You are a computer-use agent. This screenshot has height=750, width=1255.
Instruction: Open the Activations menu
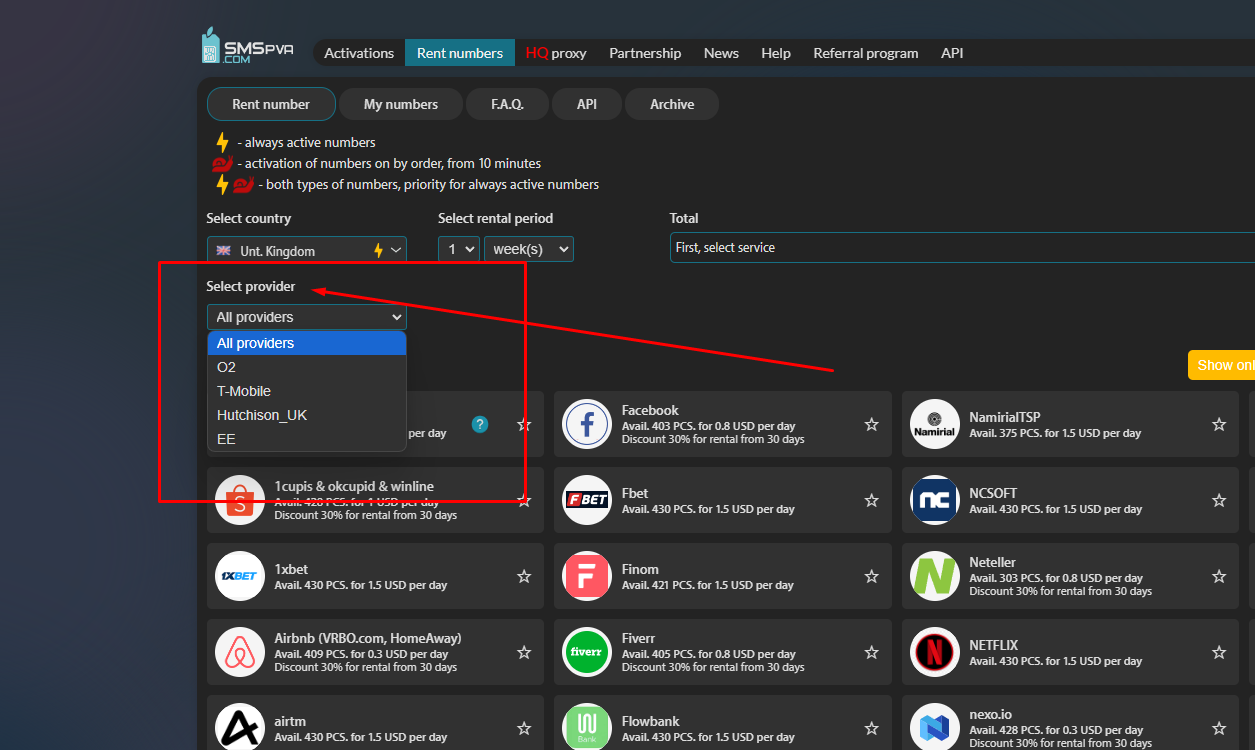pos(359,53)
